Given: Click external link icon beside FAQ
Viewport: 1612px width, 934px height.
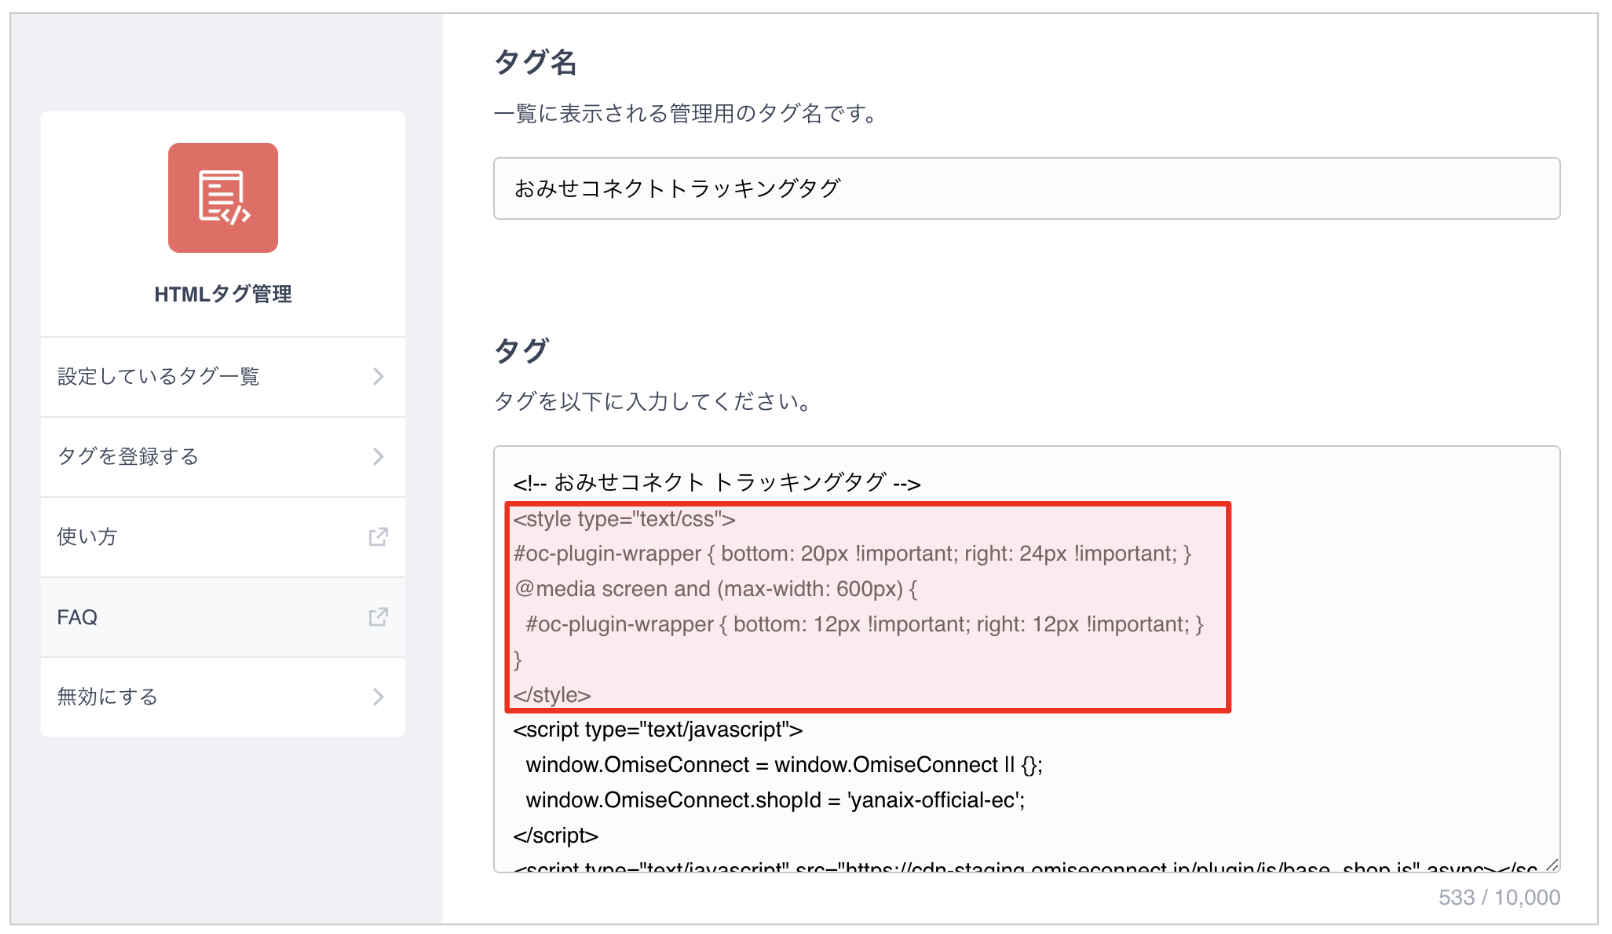Looking at the screenshot, I should pos(378,617).
